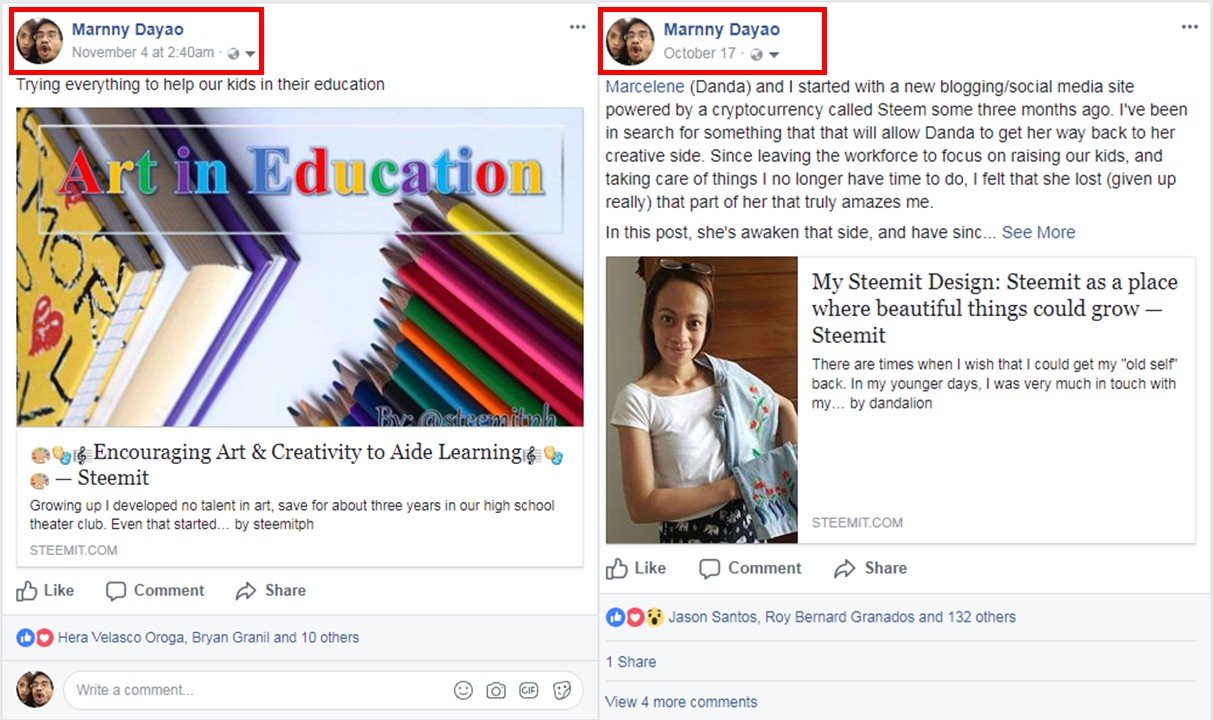
Task: Open options menu on October 17 post
Action: pos(1189,27)
